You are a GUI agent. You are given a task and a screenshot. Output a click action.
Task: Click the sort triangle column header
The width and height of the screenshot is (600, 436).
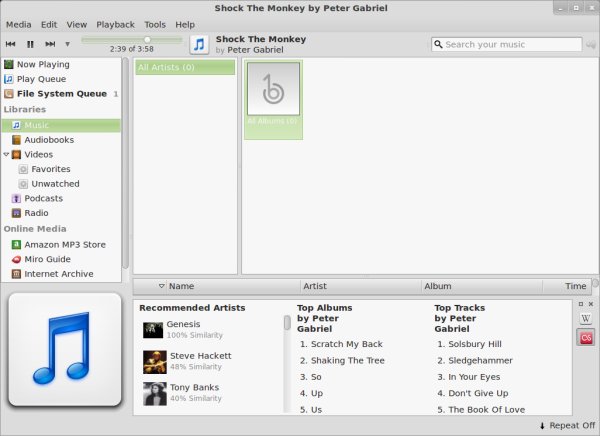pyautogui.click(x=161, y=286)
